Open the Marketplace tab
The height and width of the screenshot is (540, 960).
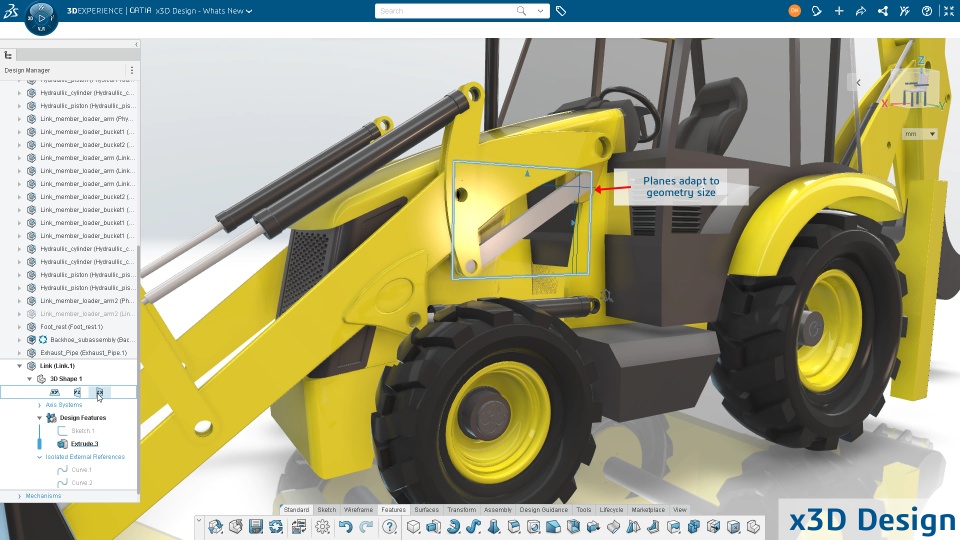648,509
